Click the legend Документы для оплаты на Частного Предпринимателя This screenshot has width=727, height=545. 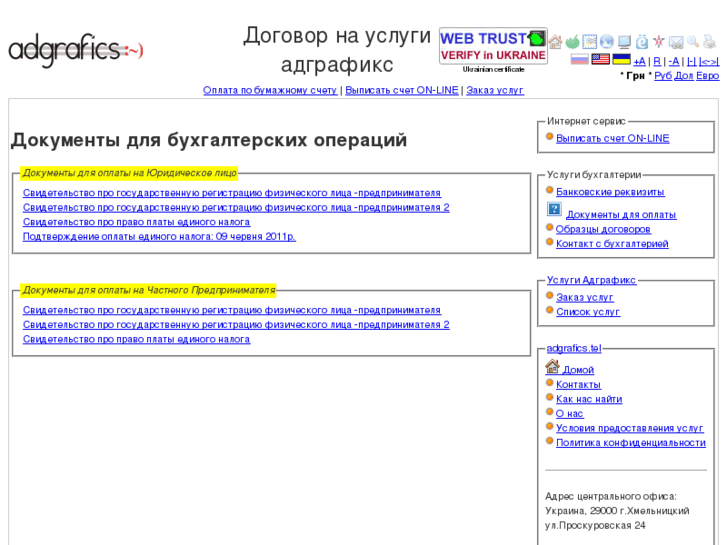[x=148, y=290]
